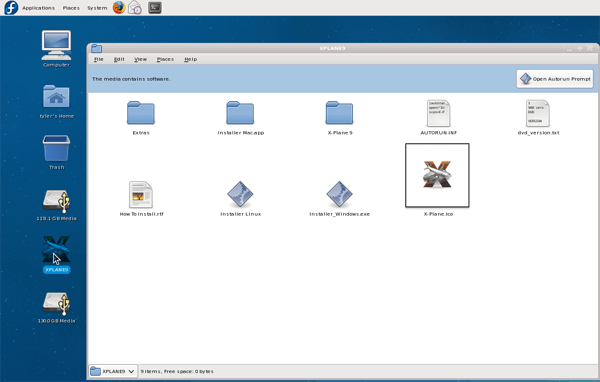Click the Trash desktop icon
The width and height of the screenshot is (600, 382).
pos(56,148)
